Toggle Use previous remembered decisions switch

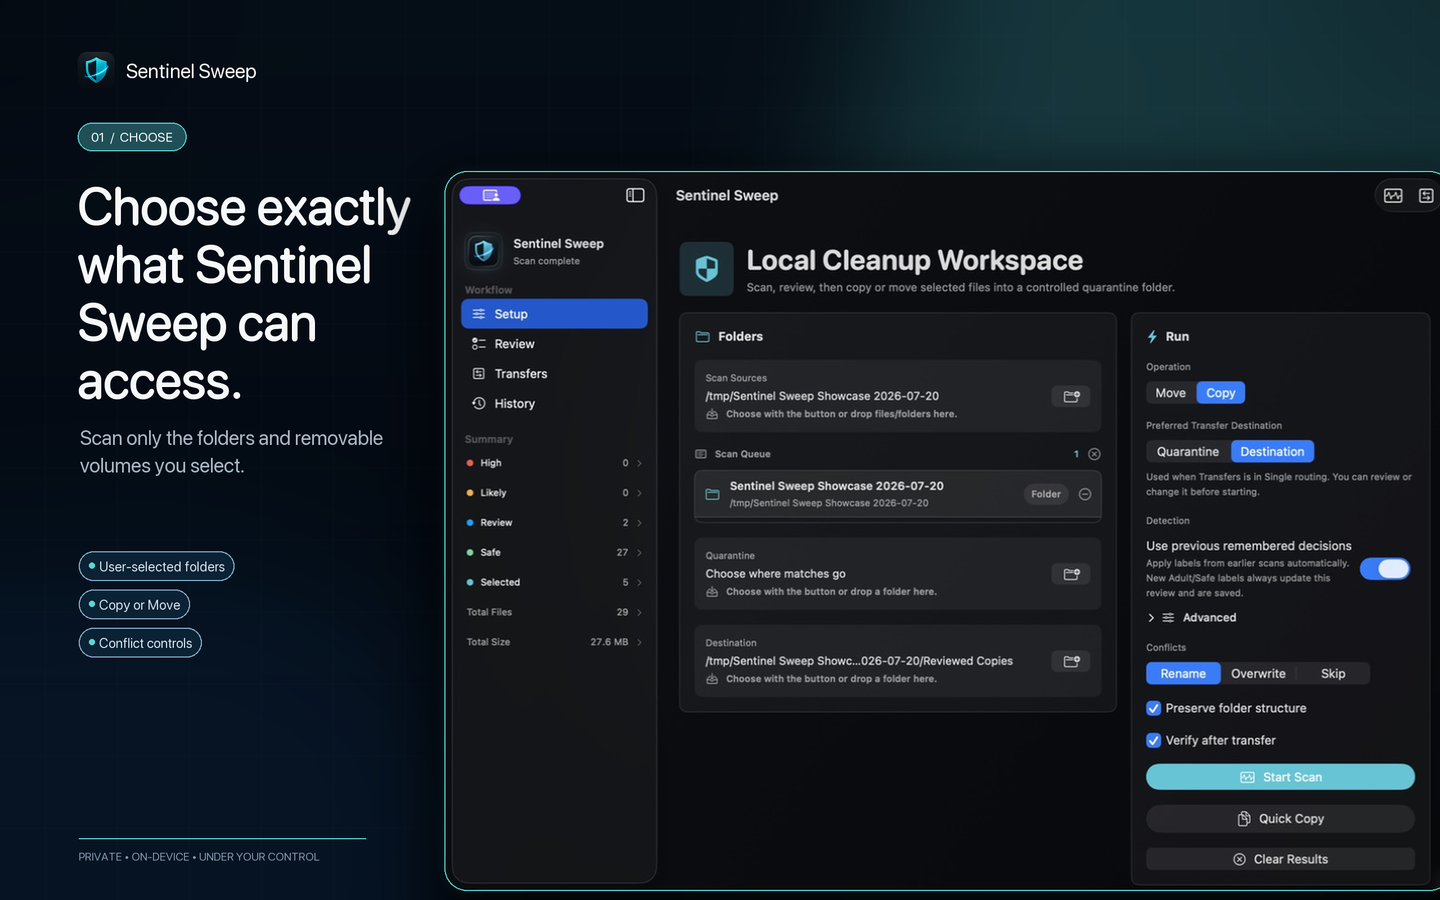click(x=1385, y=569)
